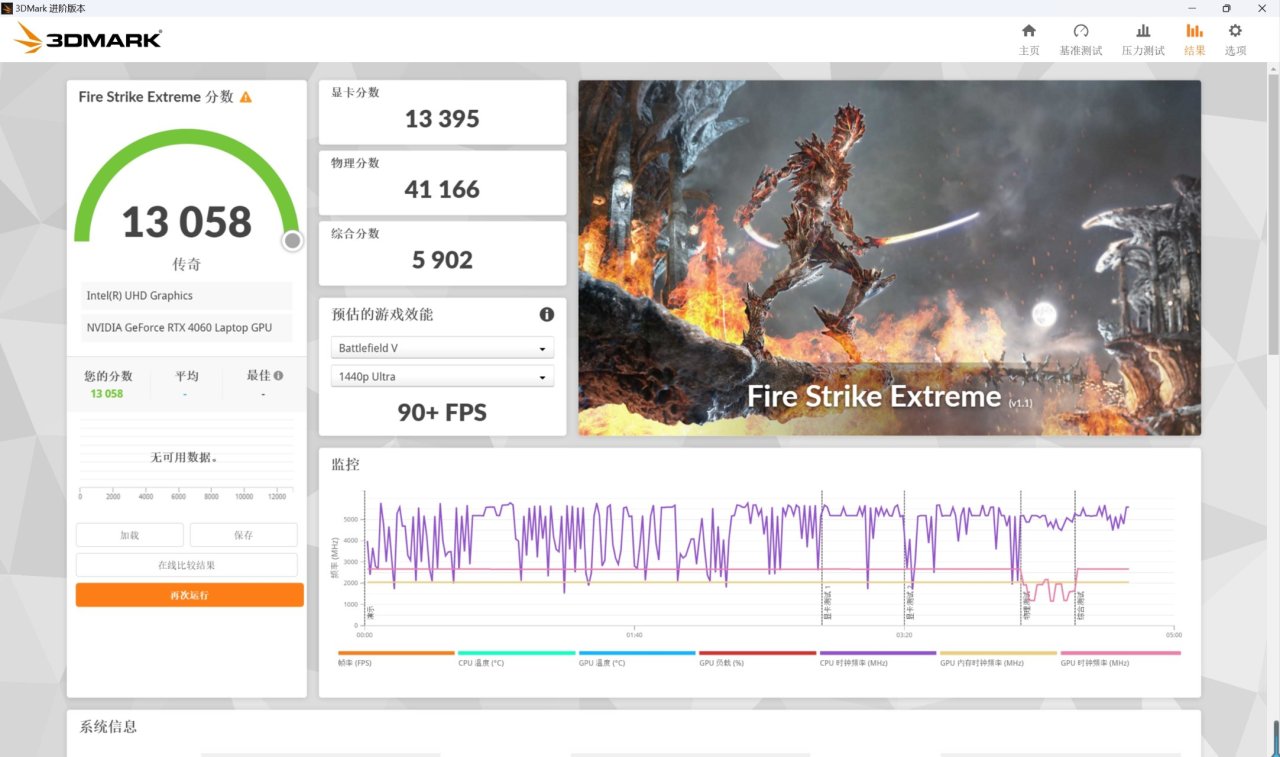The height and width of the screenshot is (757, 1280).
Task: Open the 选项 options gear icon
Action: 1236,31
